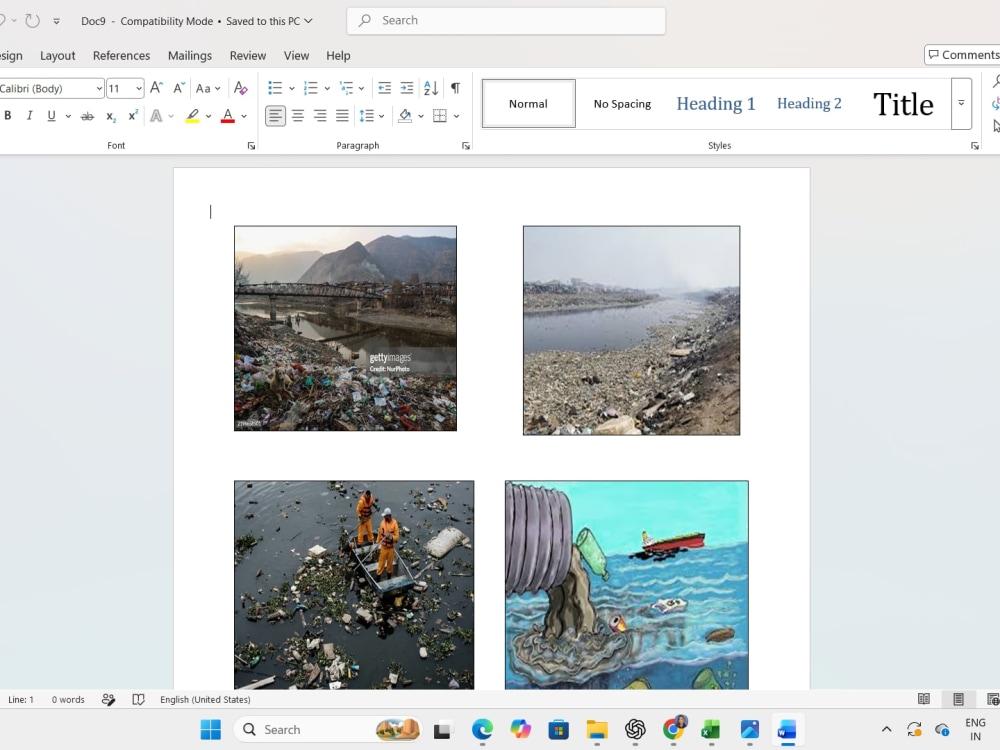Apply Numbering list icon

(x=311, y=88)
